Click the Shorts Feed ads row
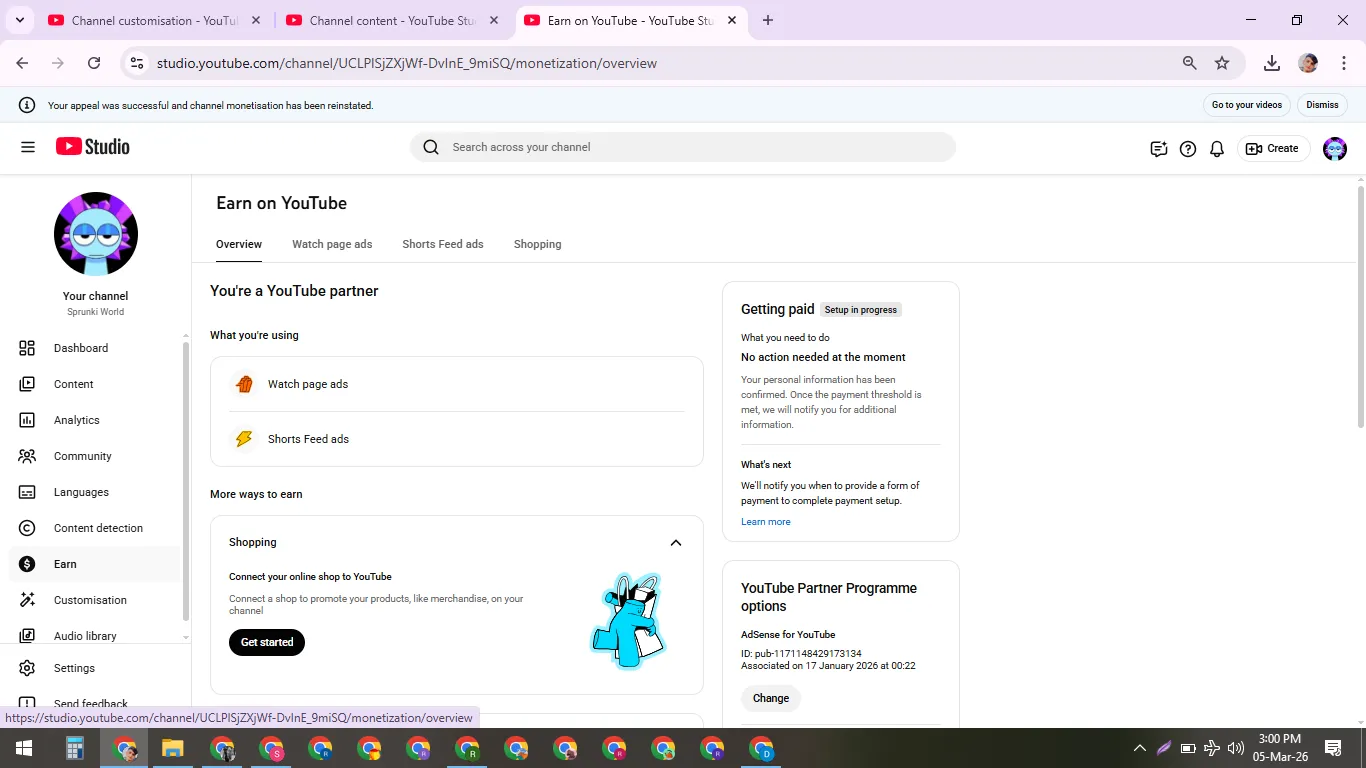Viewport: 1366px width, 768px height. [457, 439]
